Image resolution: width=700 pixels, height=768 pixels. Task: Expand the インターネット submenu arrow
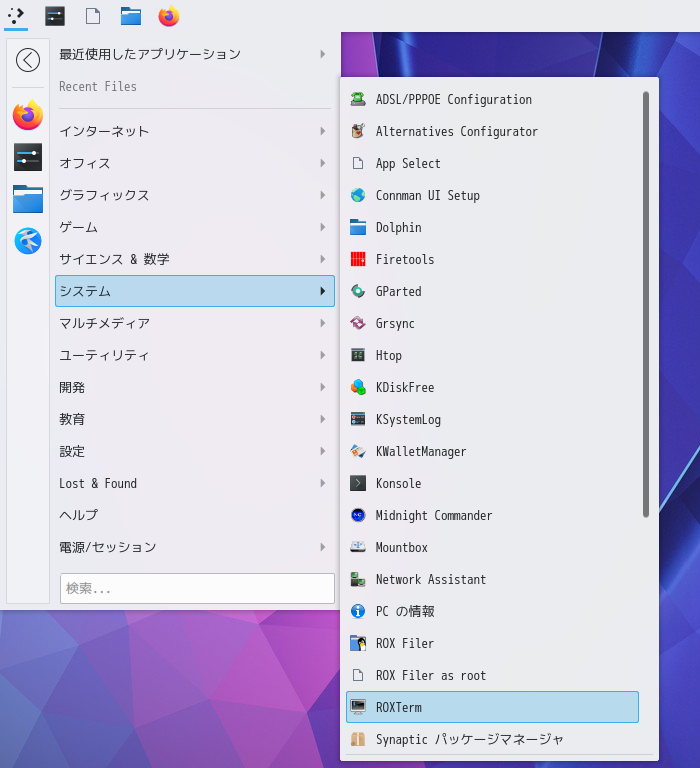pyautogui.click(x=323, y=131)
